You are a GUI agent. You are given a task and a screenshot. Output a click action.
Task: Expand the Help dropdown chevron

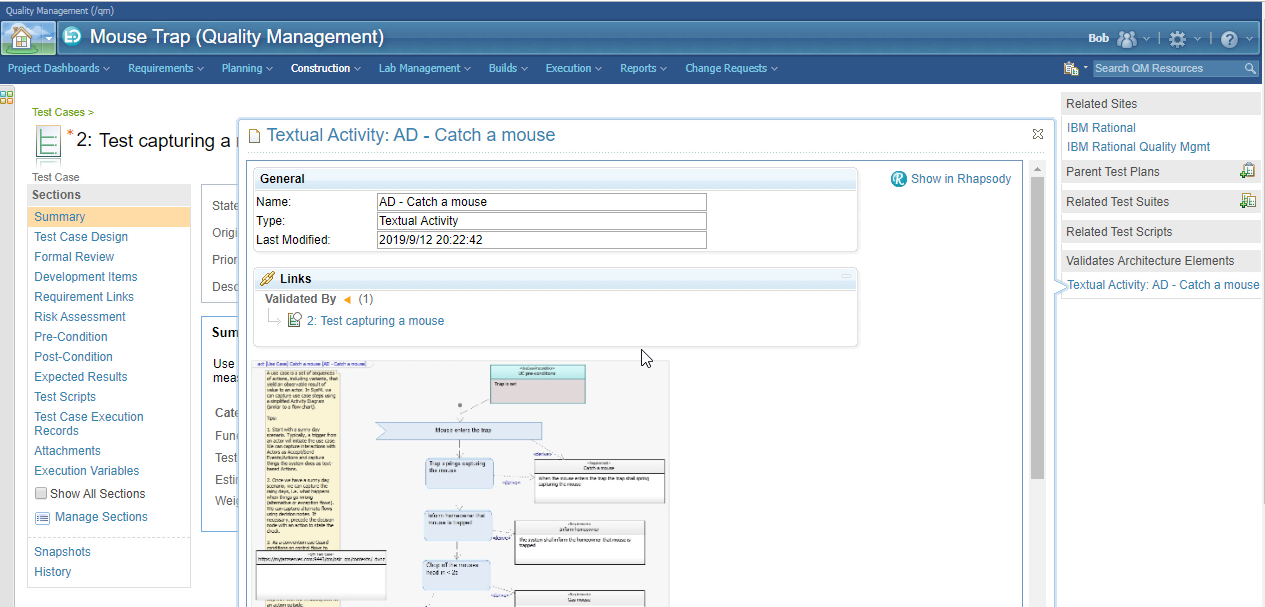point(1248,38)
